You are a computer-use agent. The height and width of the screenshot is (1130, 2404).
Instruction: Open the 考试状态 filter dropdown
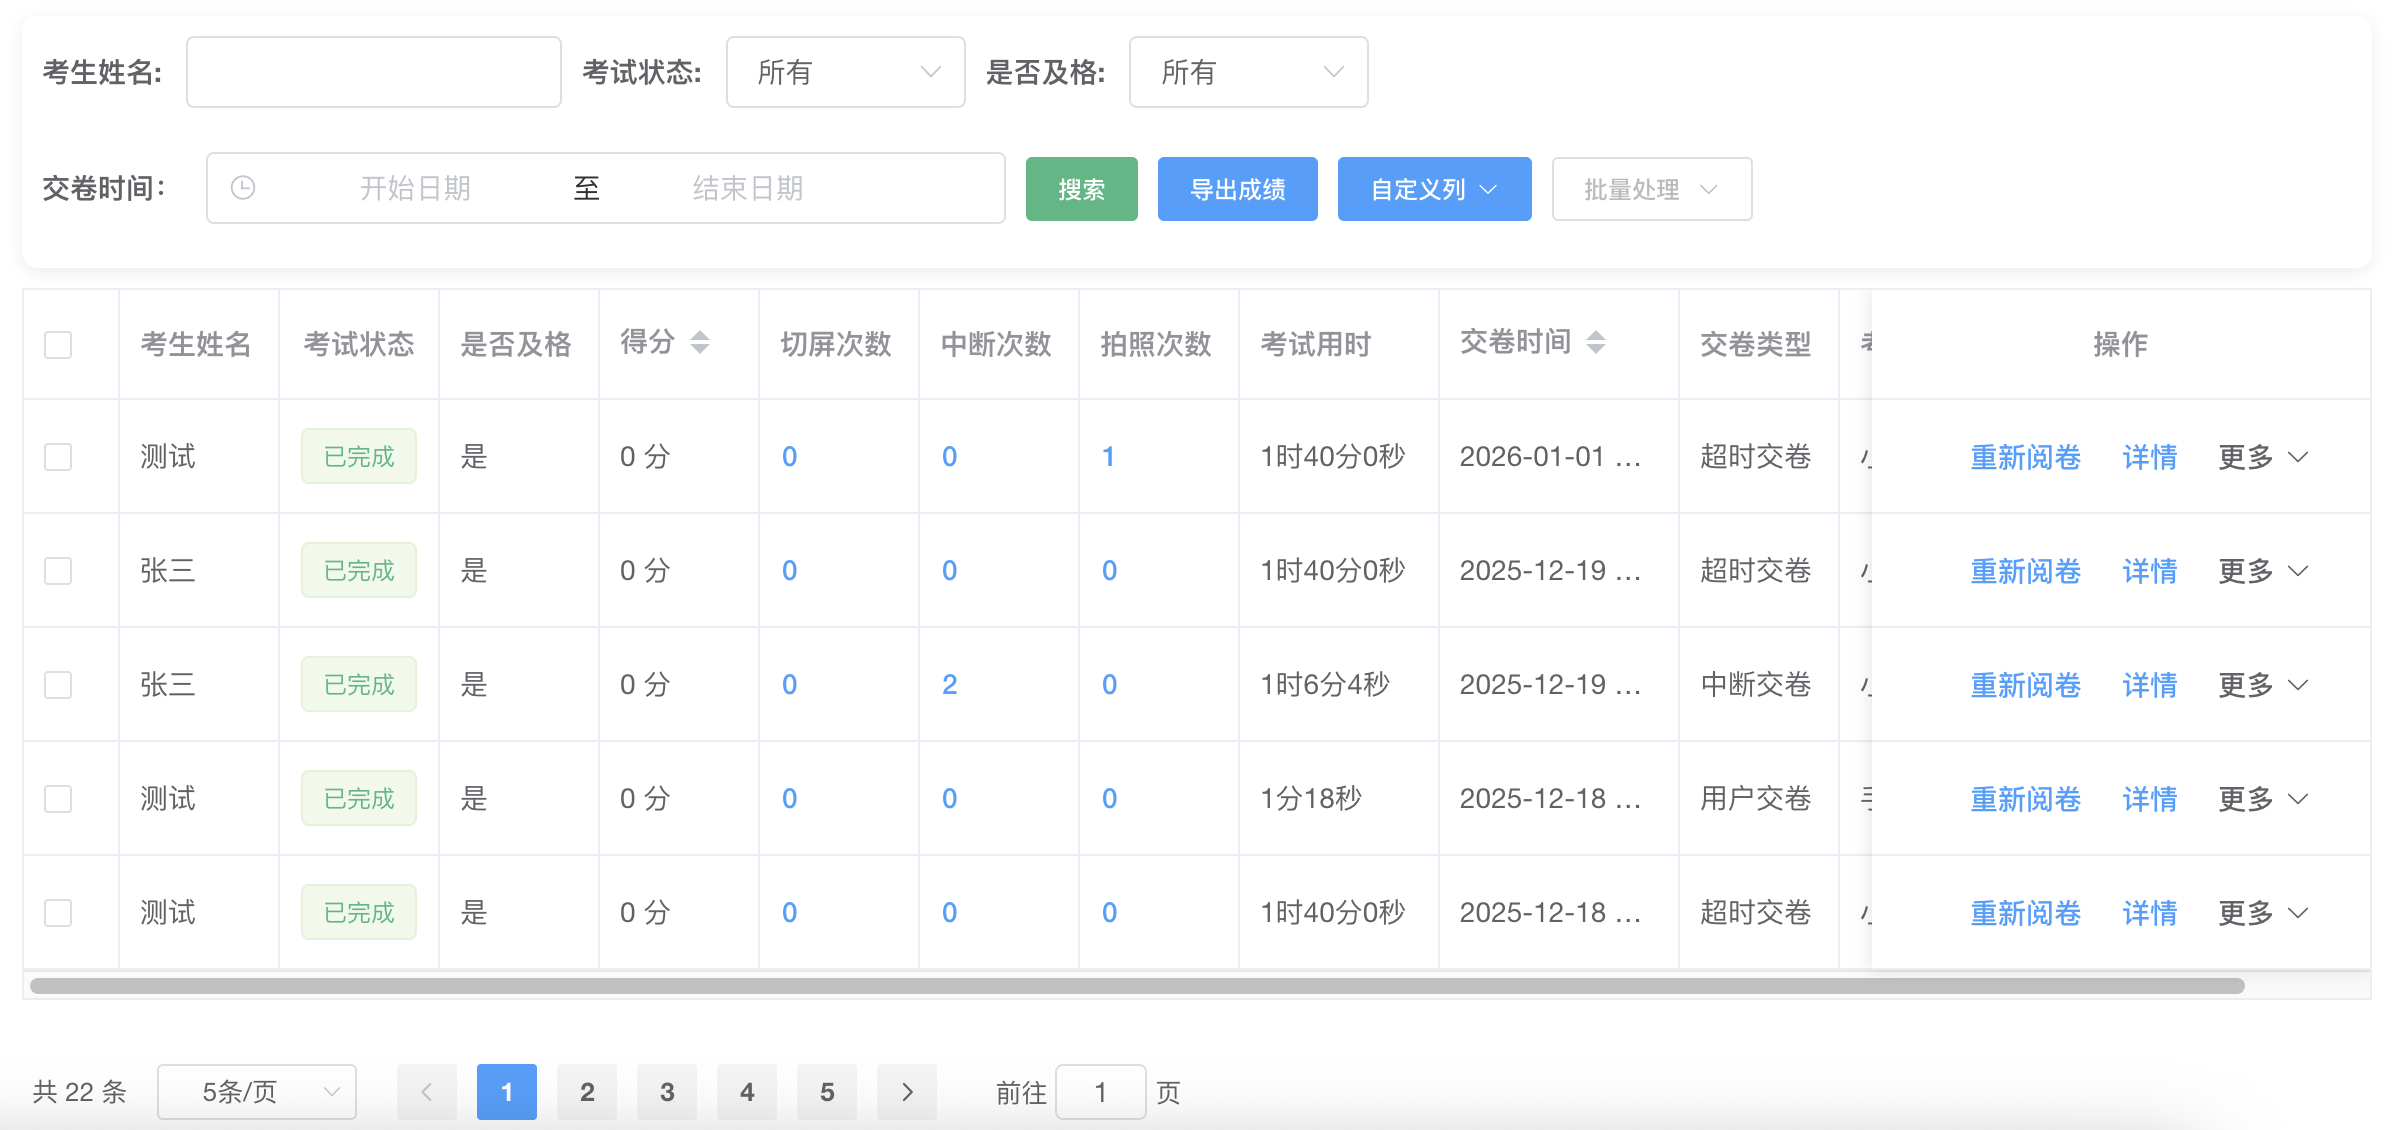(845, 71)
